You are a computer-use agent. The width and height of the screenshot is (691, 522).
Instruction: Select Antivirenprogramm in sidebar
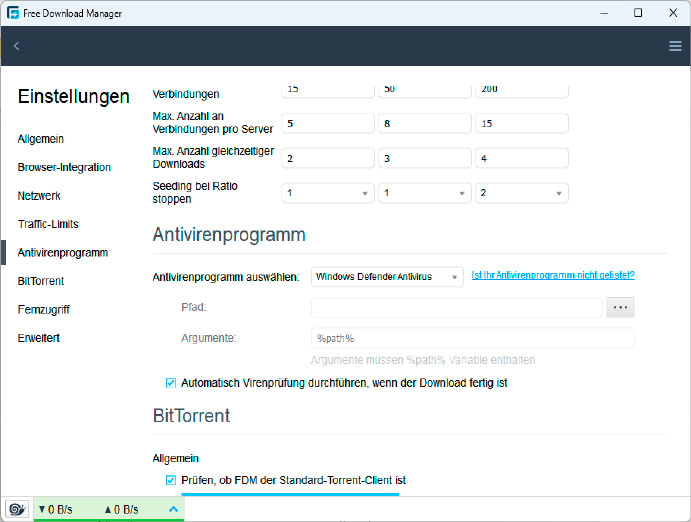point(63,252)
